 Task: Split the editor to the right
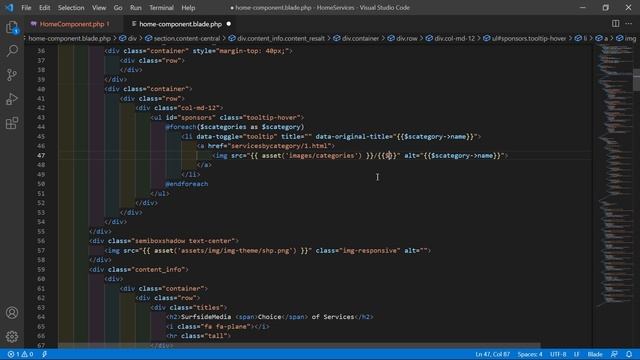tap(616, 24)
